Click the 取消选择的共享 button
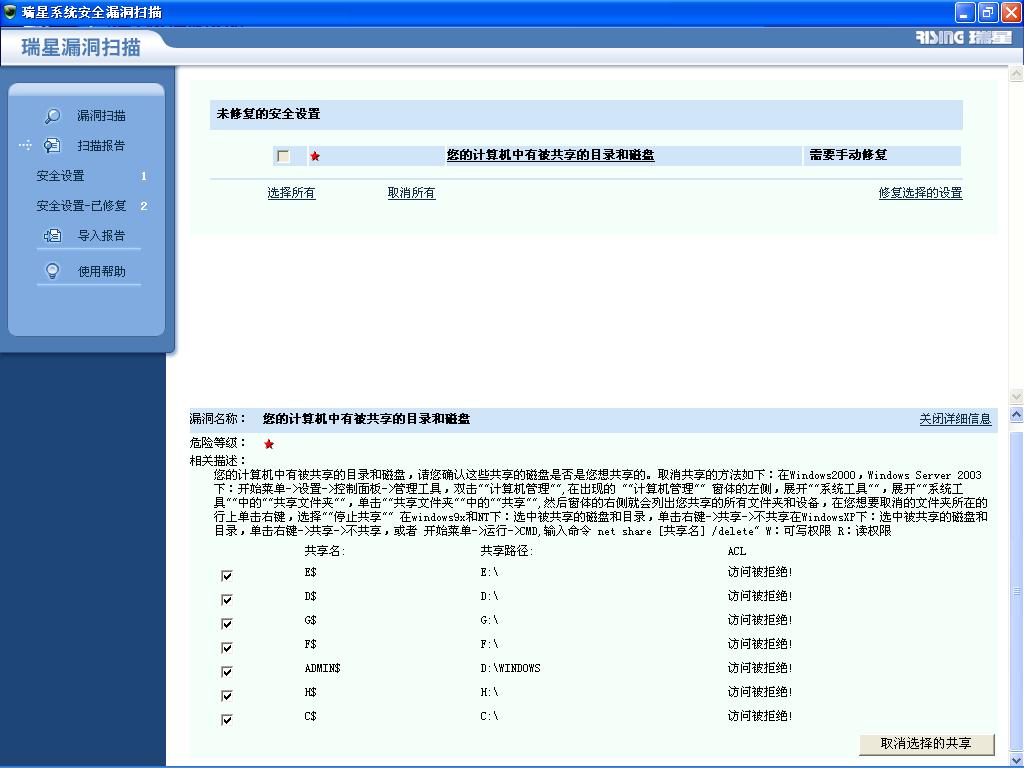The width and height of the screenshot is (1024, 768). [x=926, y=744]
